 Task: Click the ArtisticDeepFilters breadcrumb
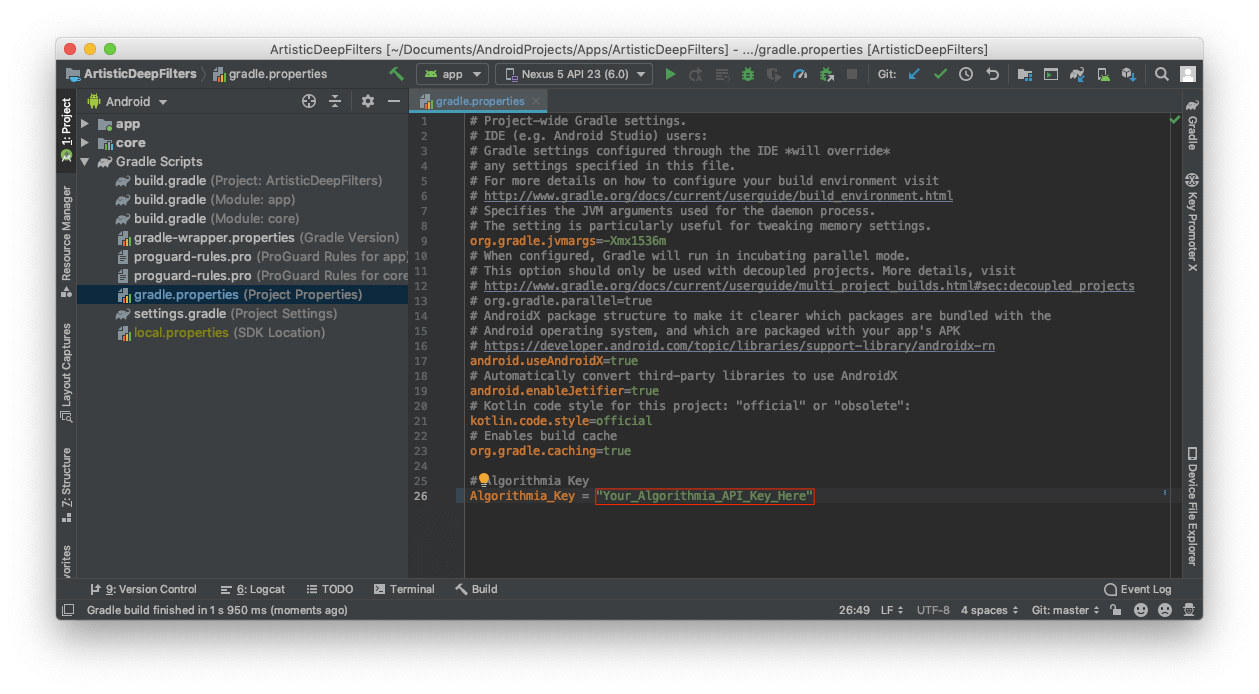tap(131, 74)
